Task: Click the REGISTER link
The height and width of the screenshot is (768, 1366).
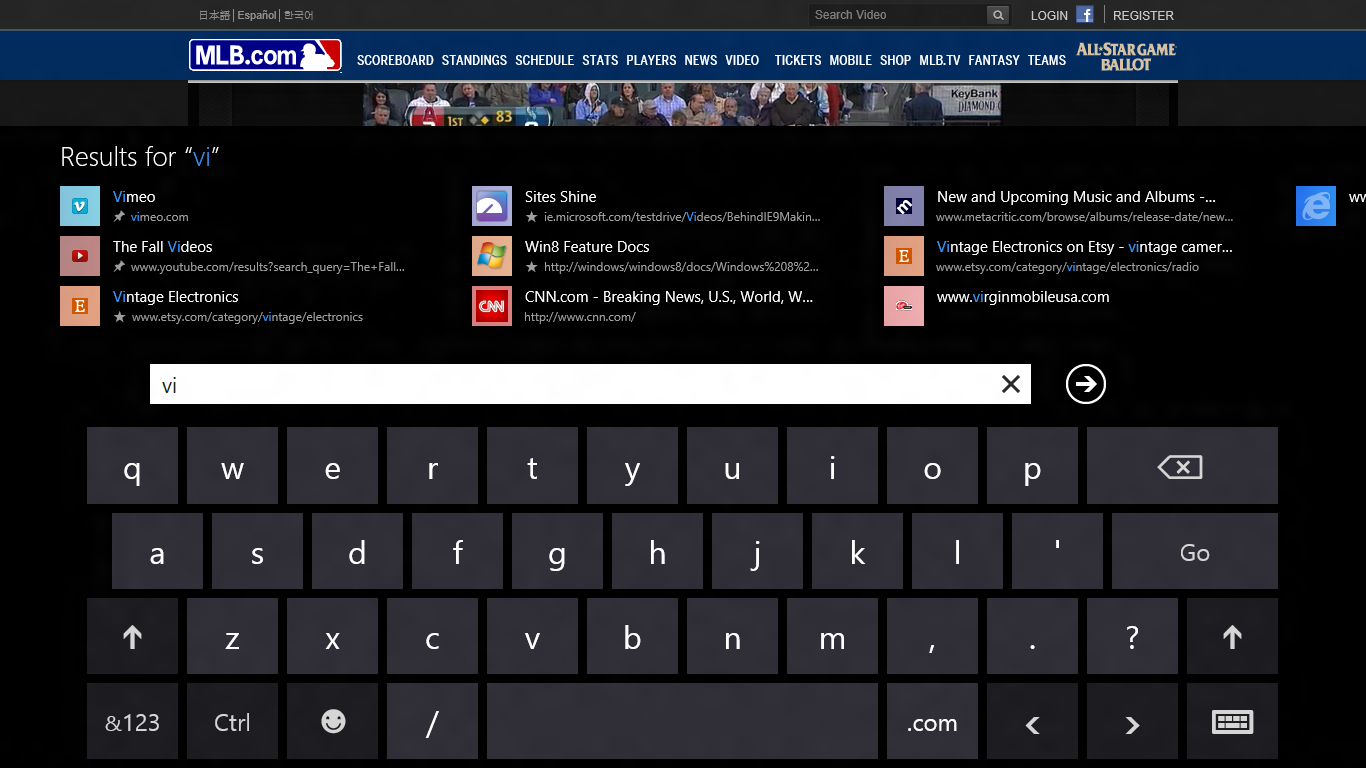Action: click(x=1143, y=15)
